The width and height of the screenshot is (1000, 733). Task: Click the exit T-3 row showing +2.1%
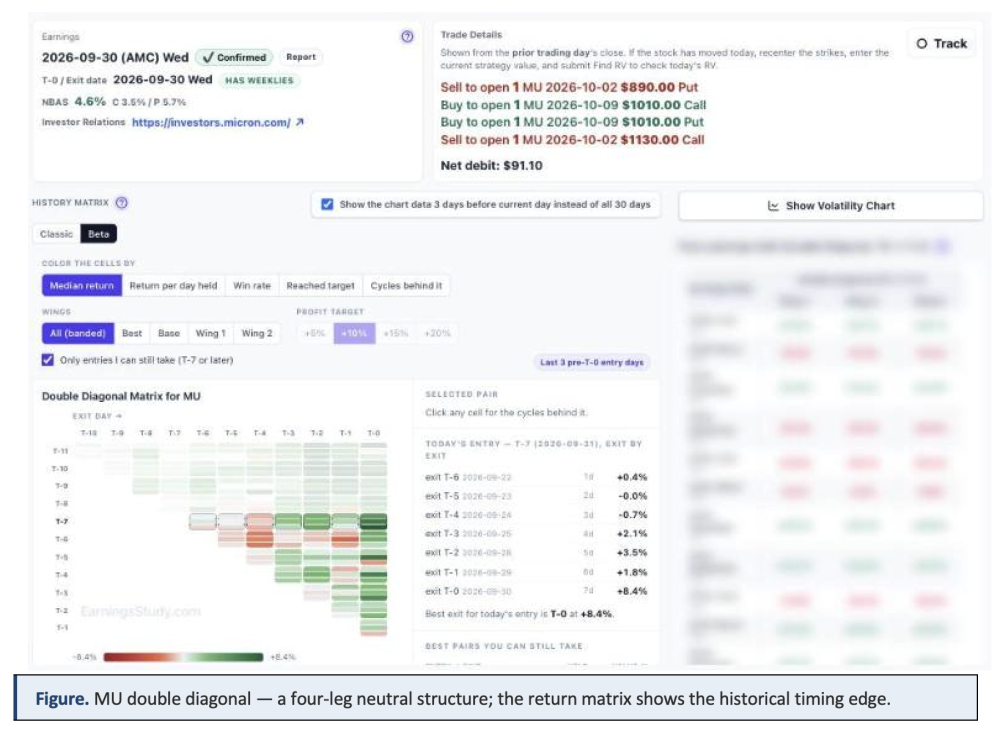pos(536,533)
